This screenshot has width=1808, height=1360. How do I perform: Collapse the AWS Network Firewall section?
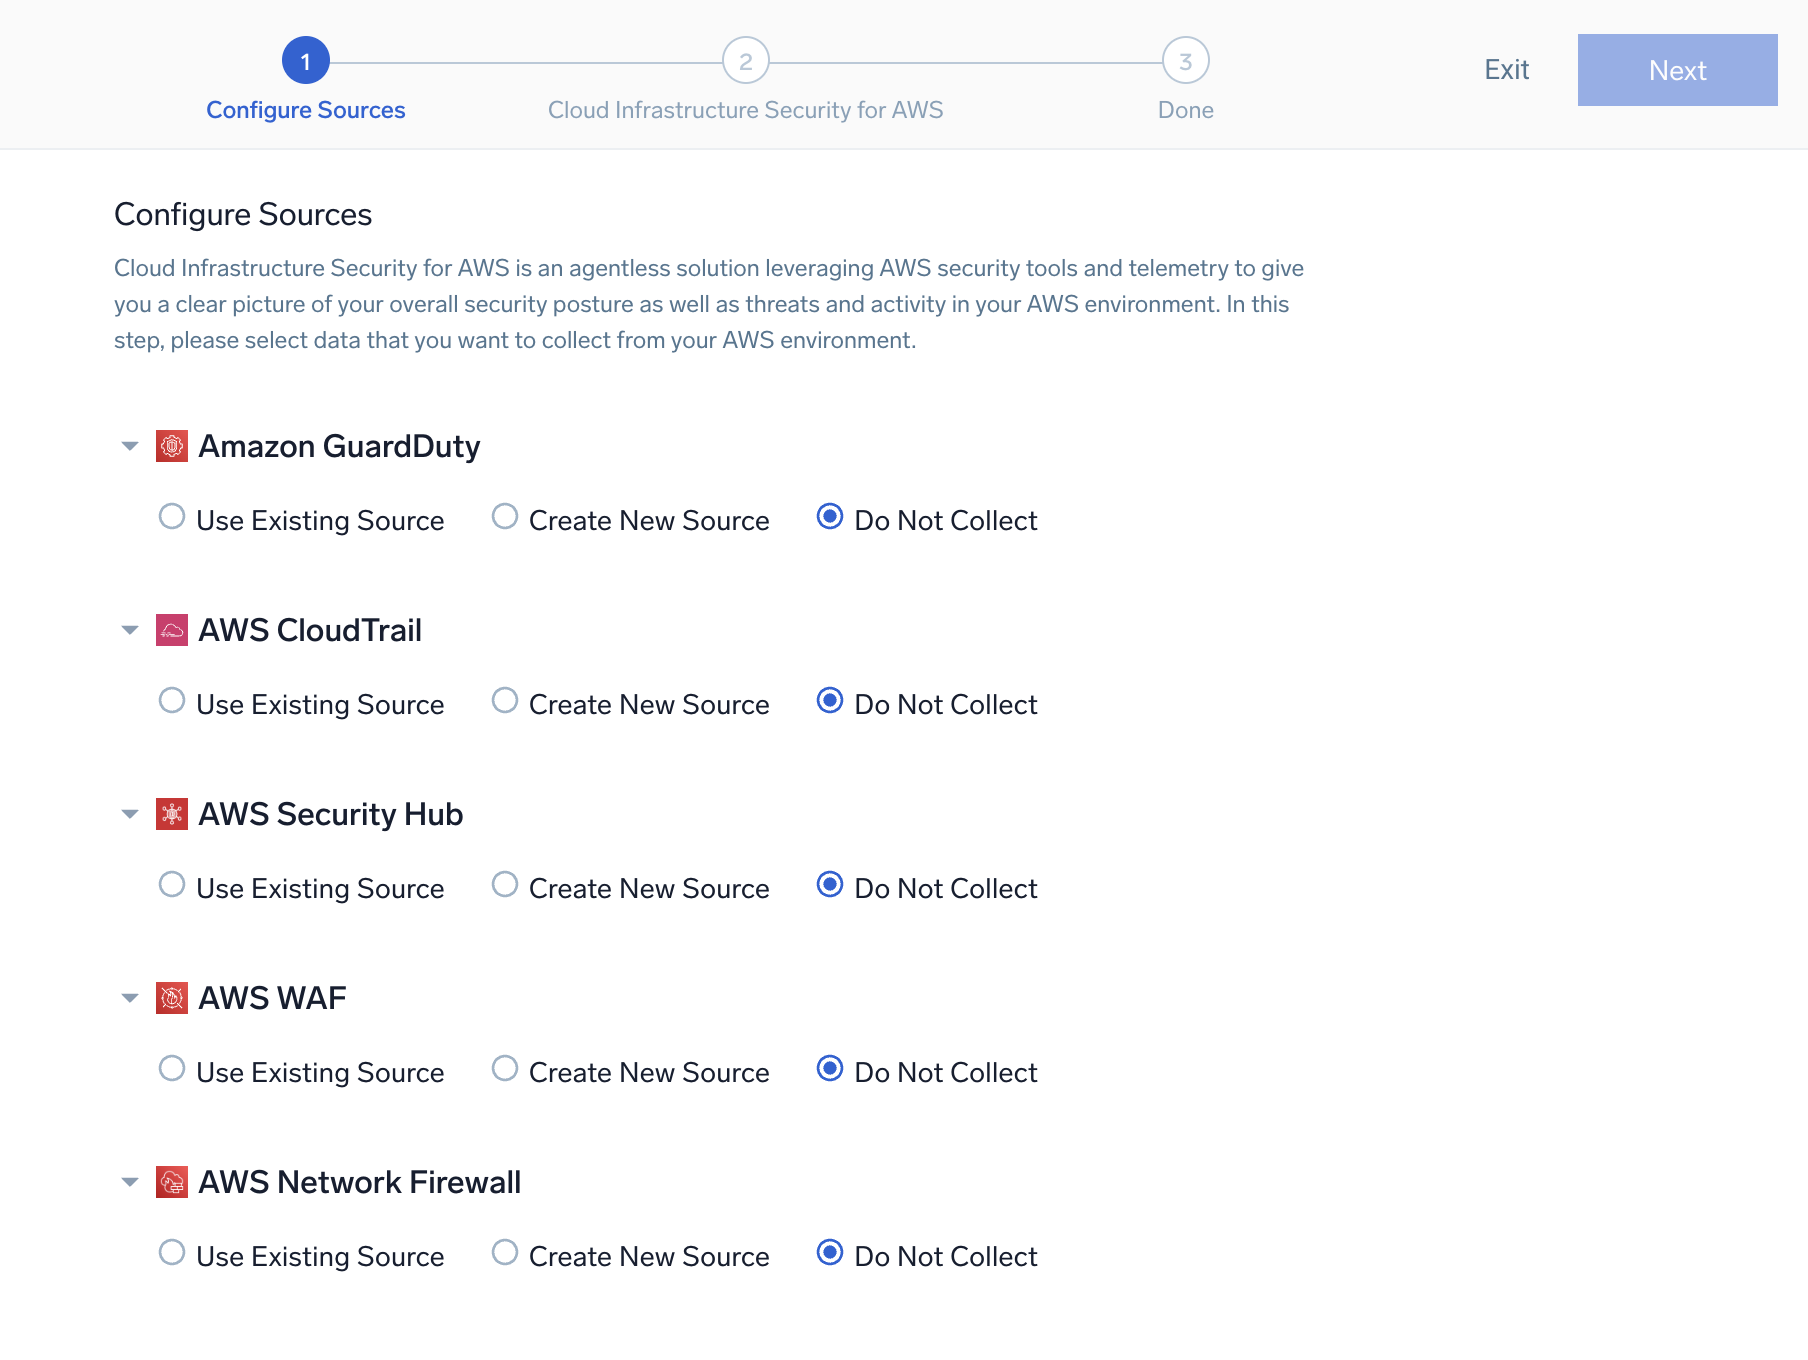coord(130,1182)
